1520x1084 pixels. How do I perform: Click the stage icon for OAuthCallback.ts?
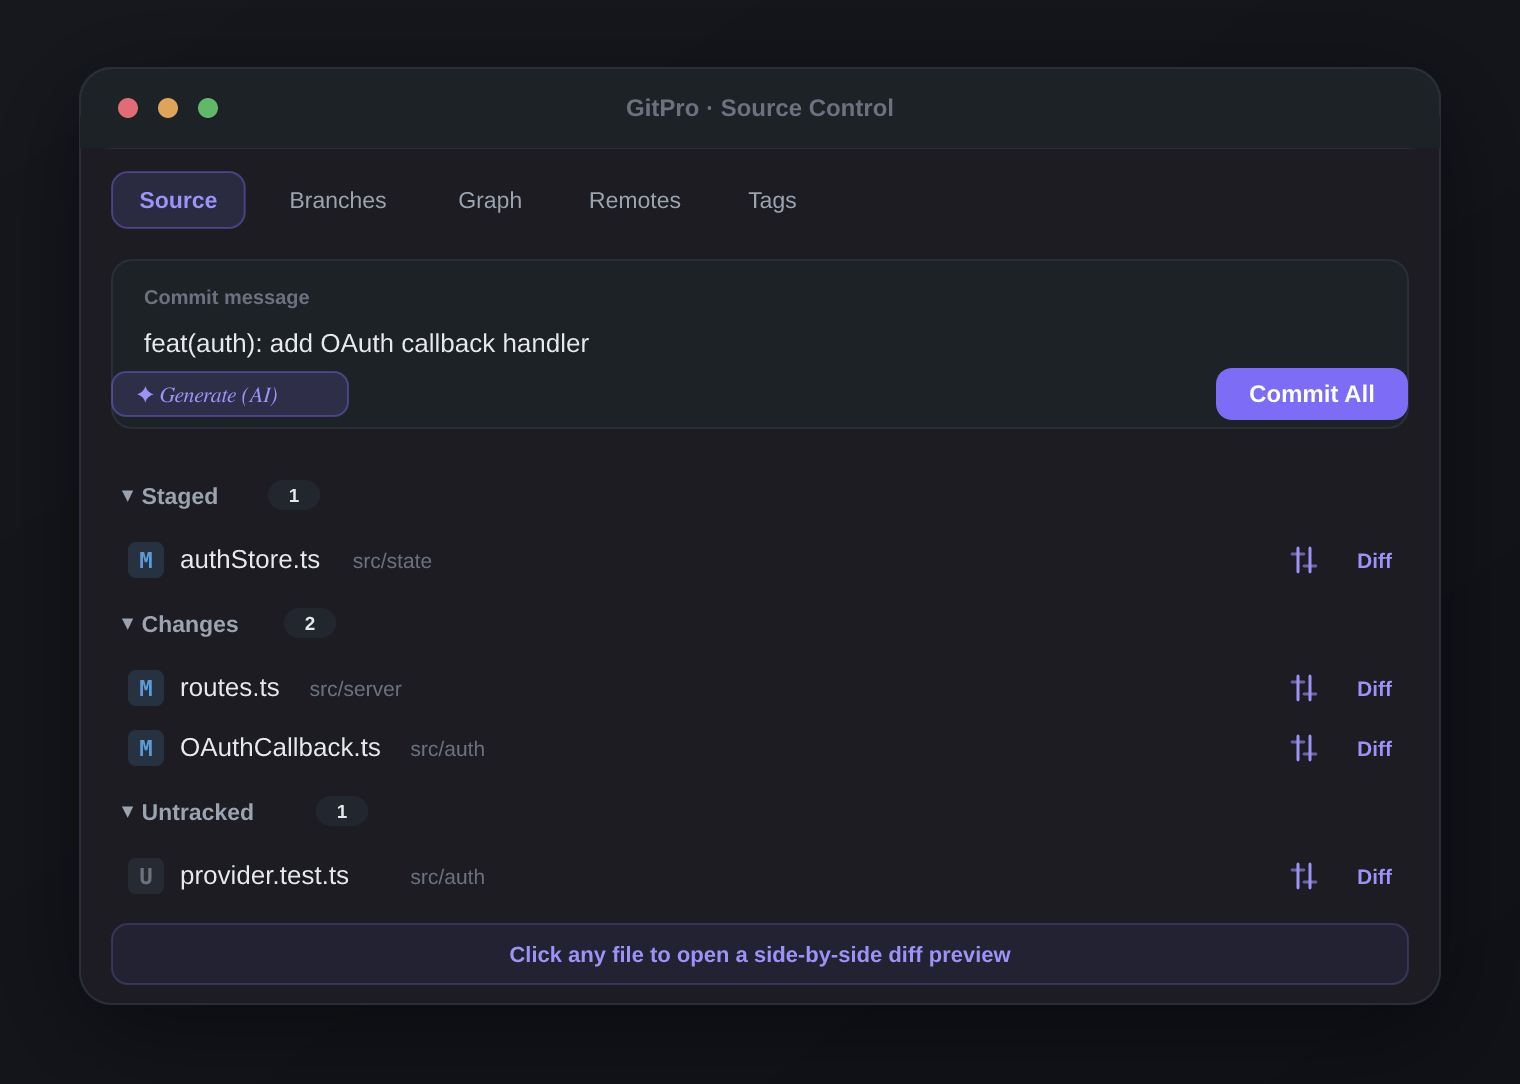tap(1304, 748)
